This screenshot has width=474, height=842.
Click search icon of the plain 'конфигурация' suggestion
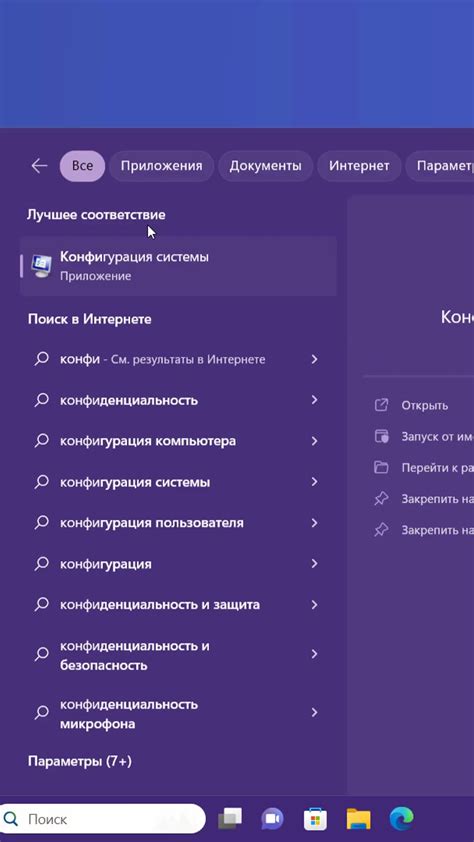point(41,563)
